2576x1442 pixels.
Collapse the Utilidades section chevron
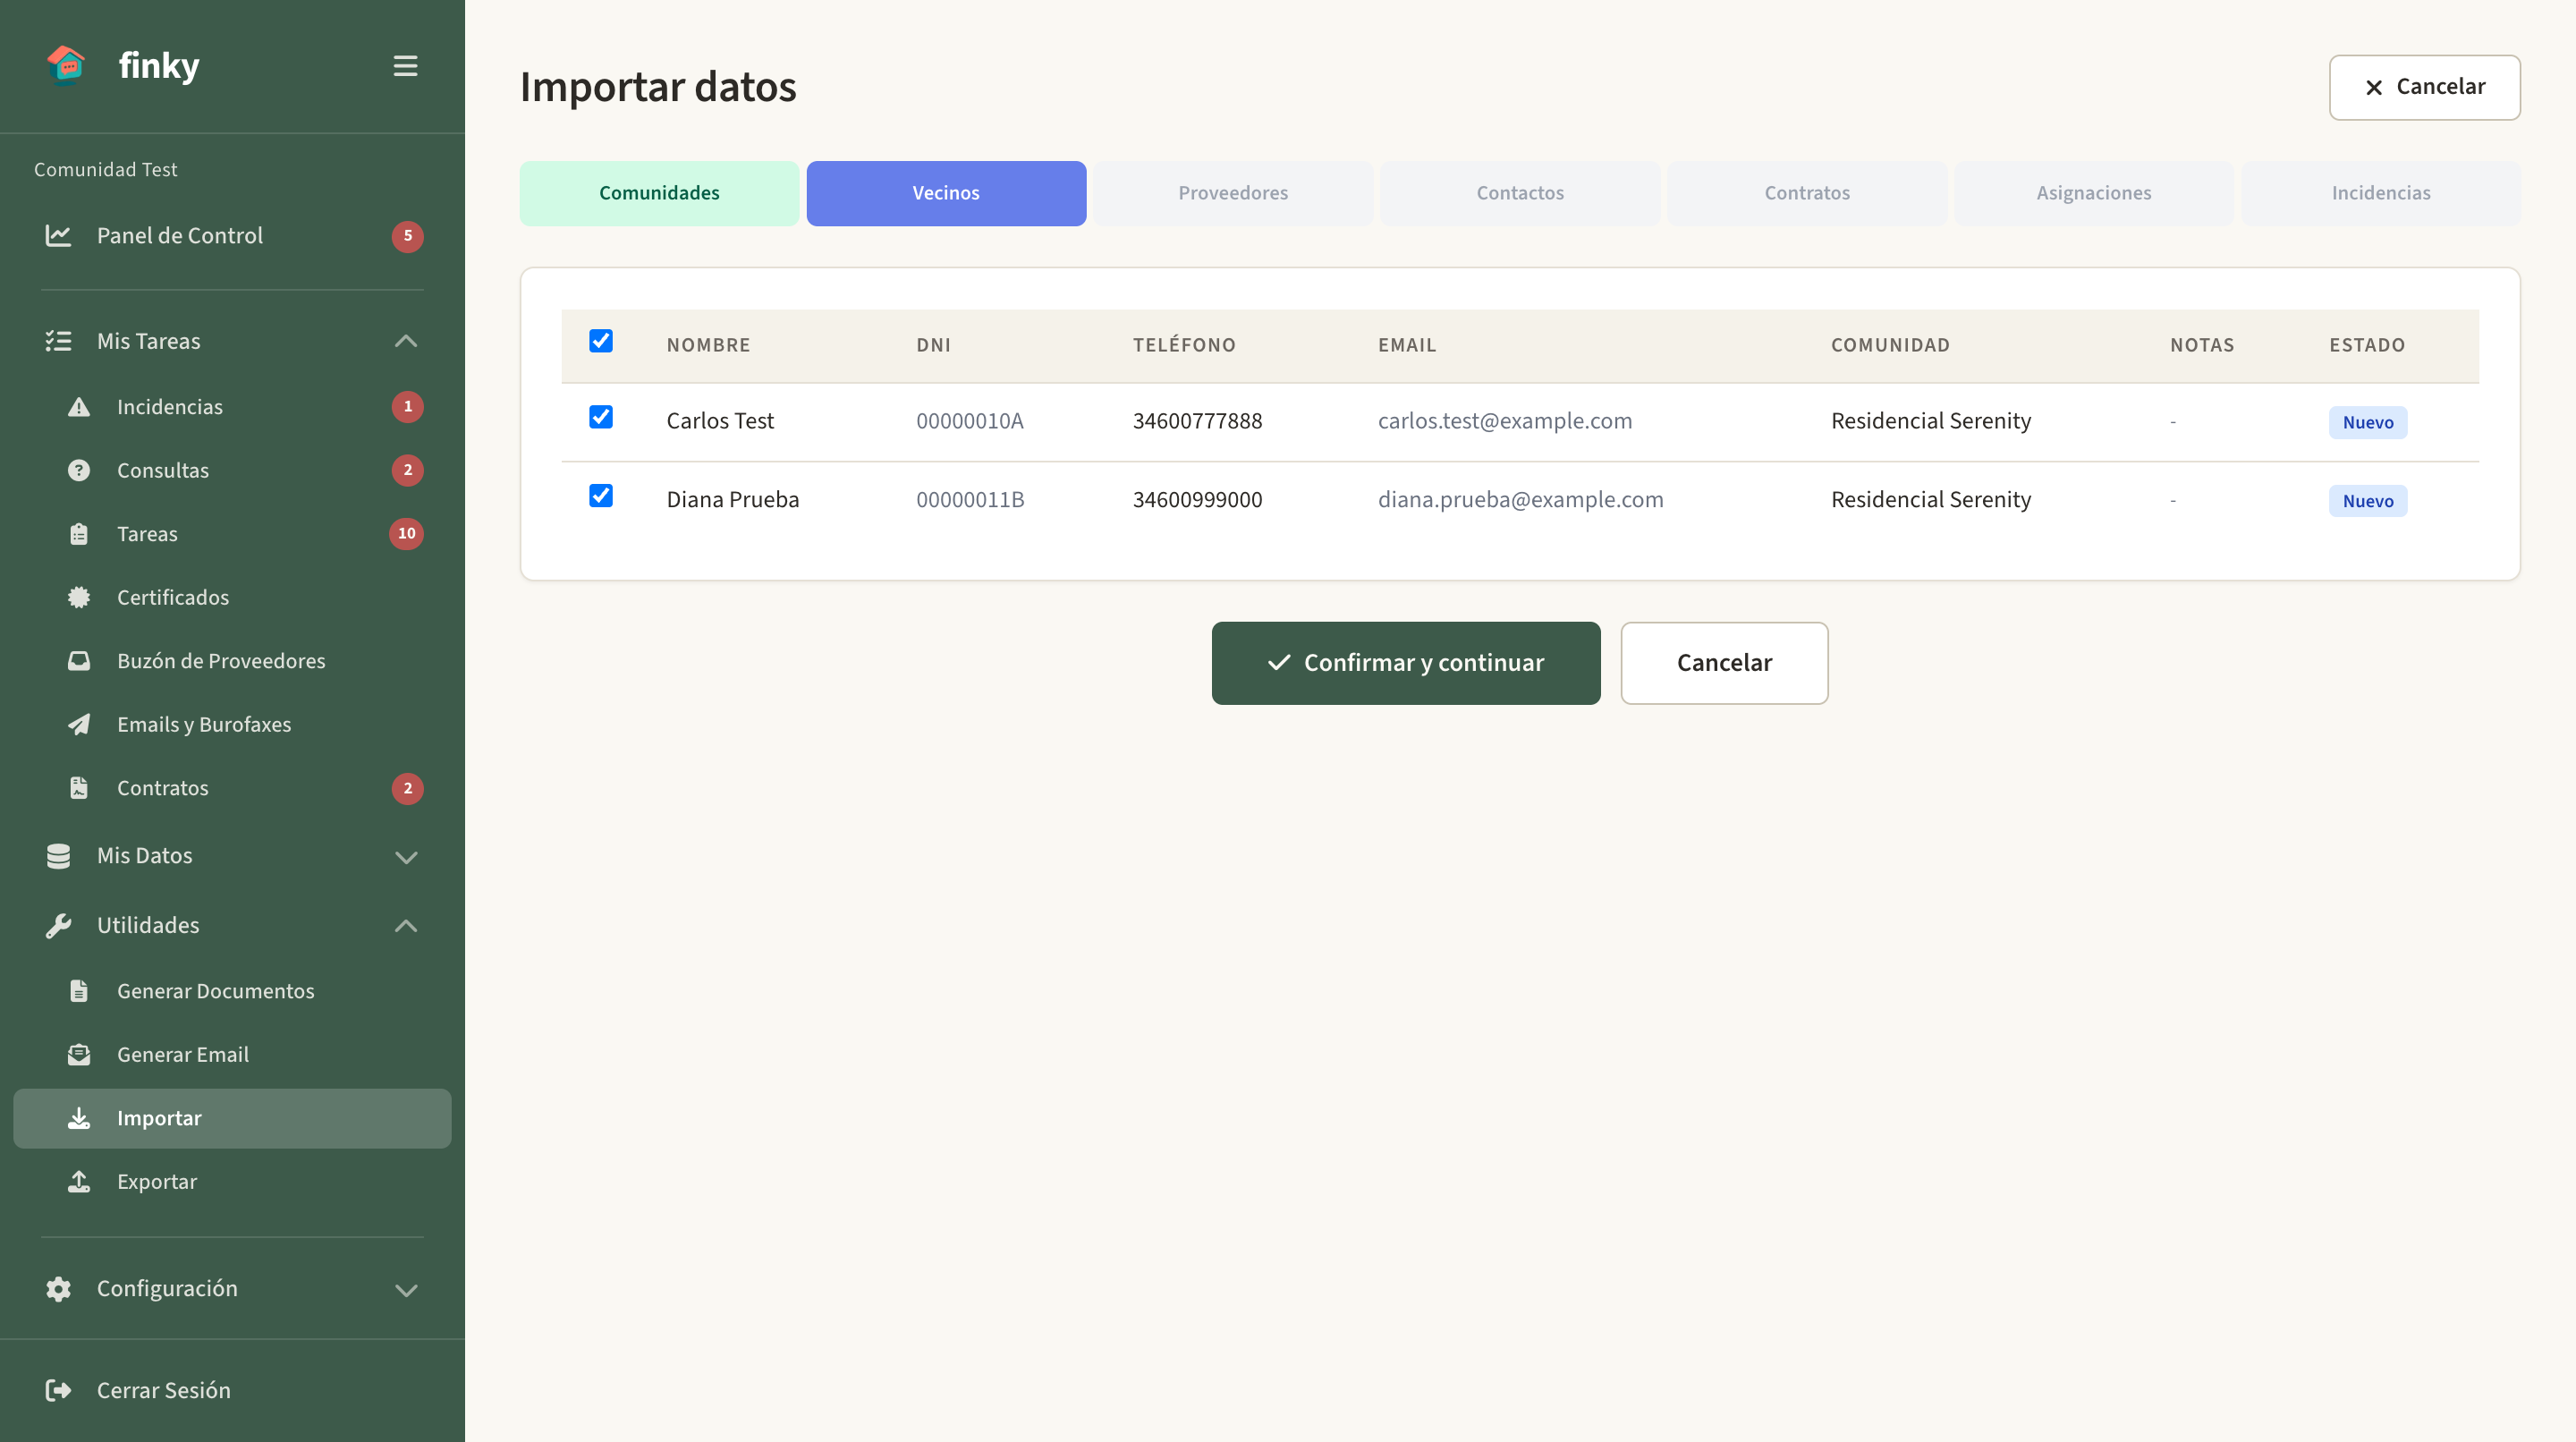(x=406, y=926)
